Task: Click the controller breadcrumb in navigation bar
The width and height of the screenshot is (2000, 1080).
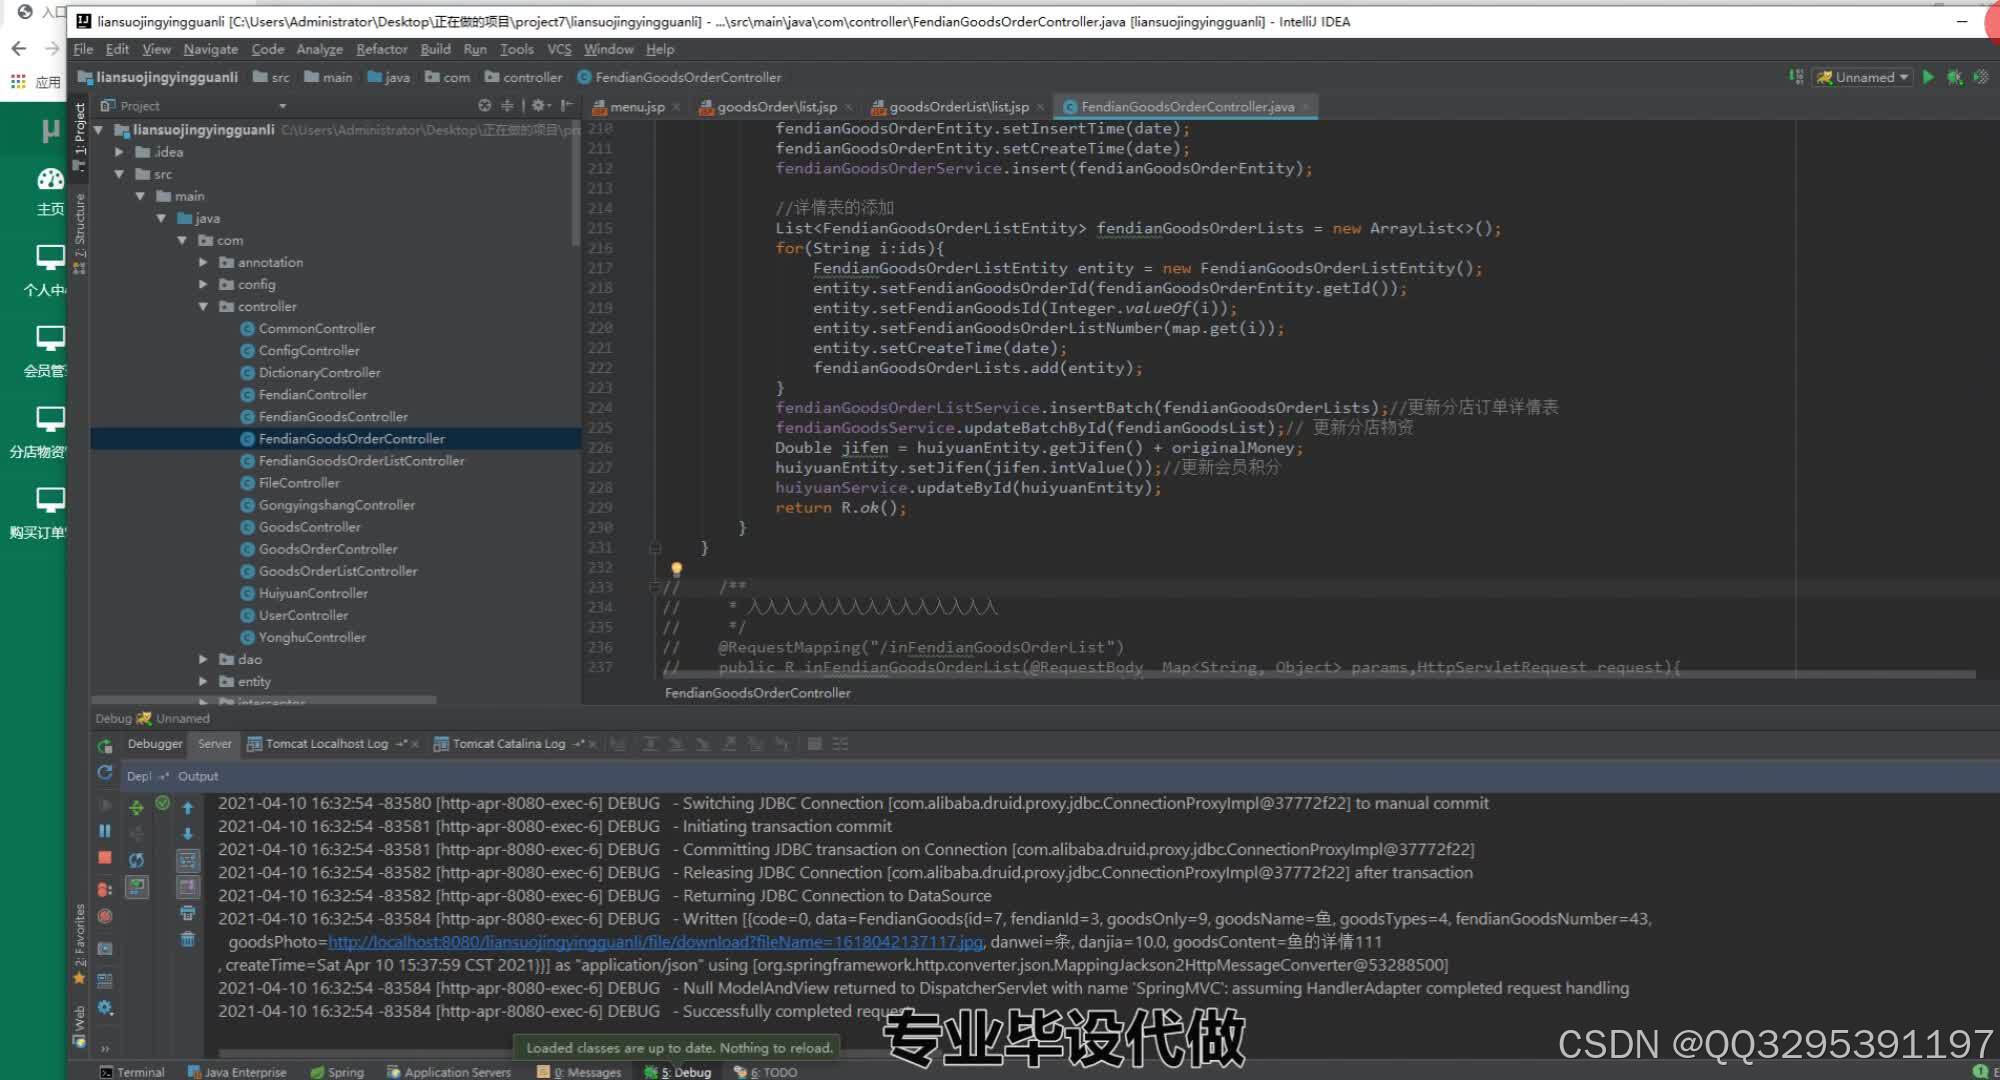Action: [523, 77]
